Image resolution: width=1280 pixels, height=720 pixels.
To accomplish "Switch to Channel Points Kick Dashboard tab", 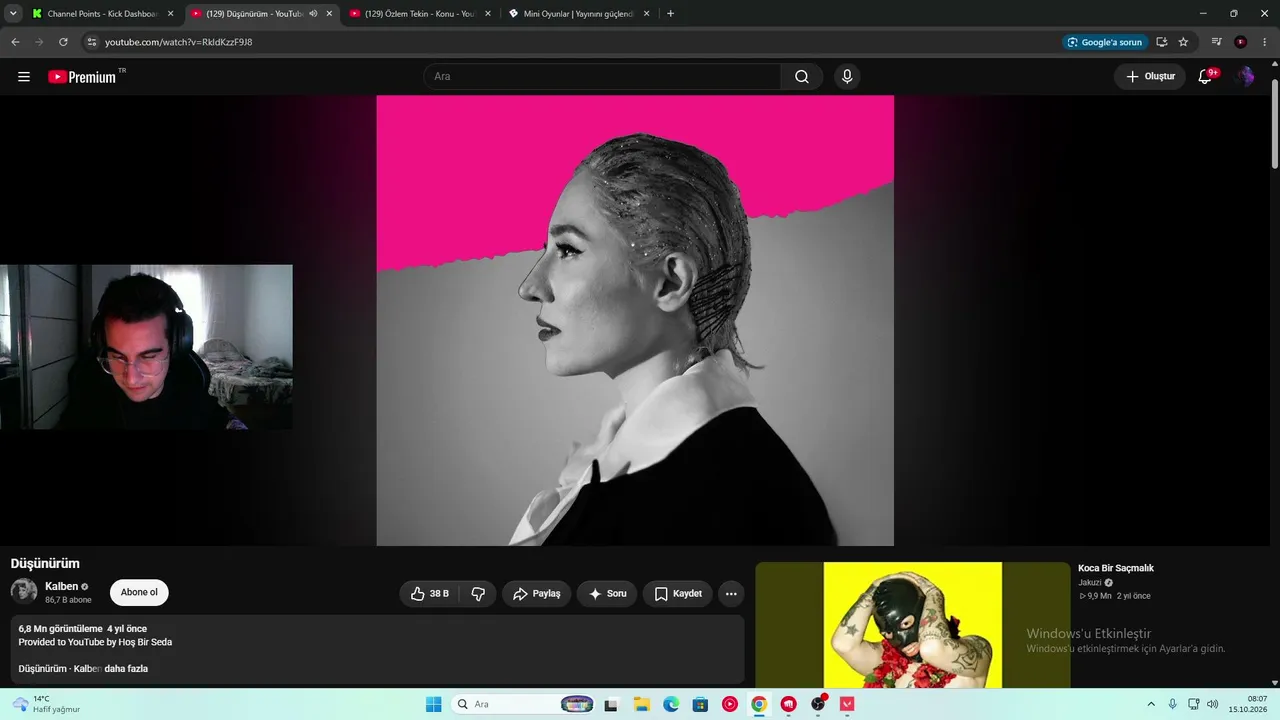I will click(x=103, y=14).
